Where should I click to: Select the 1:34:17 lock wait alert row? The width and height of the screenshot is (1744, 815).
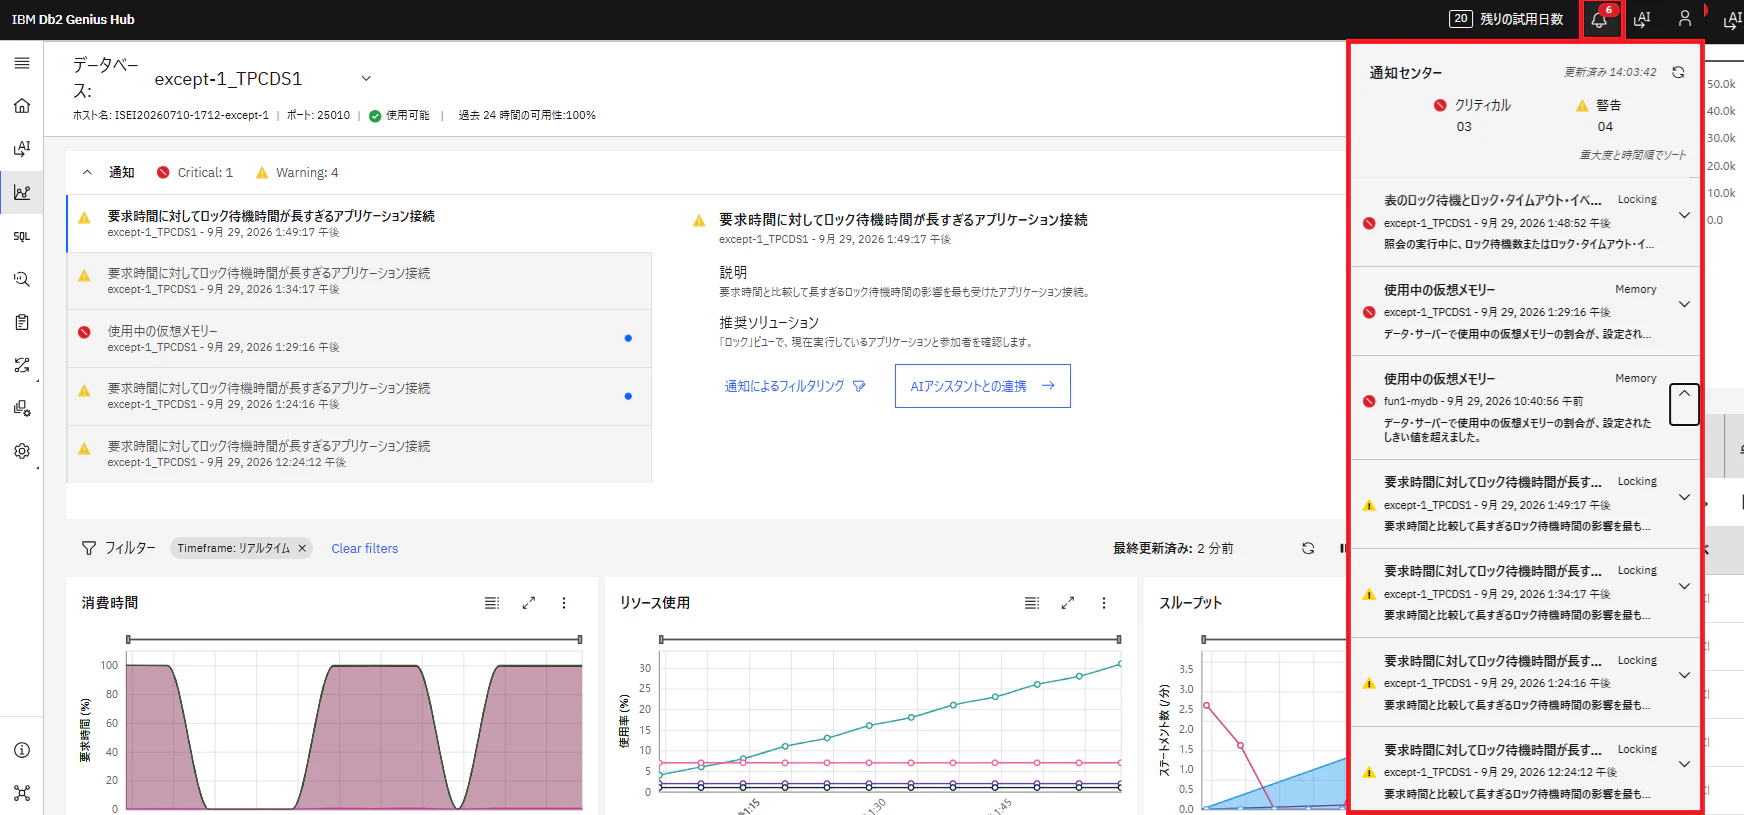coord(360,281)
